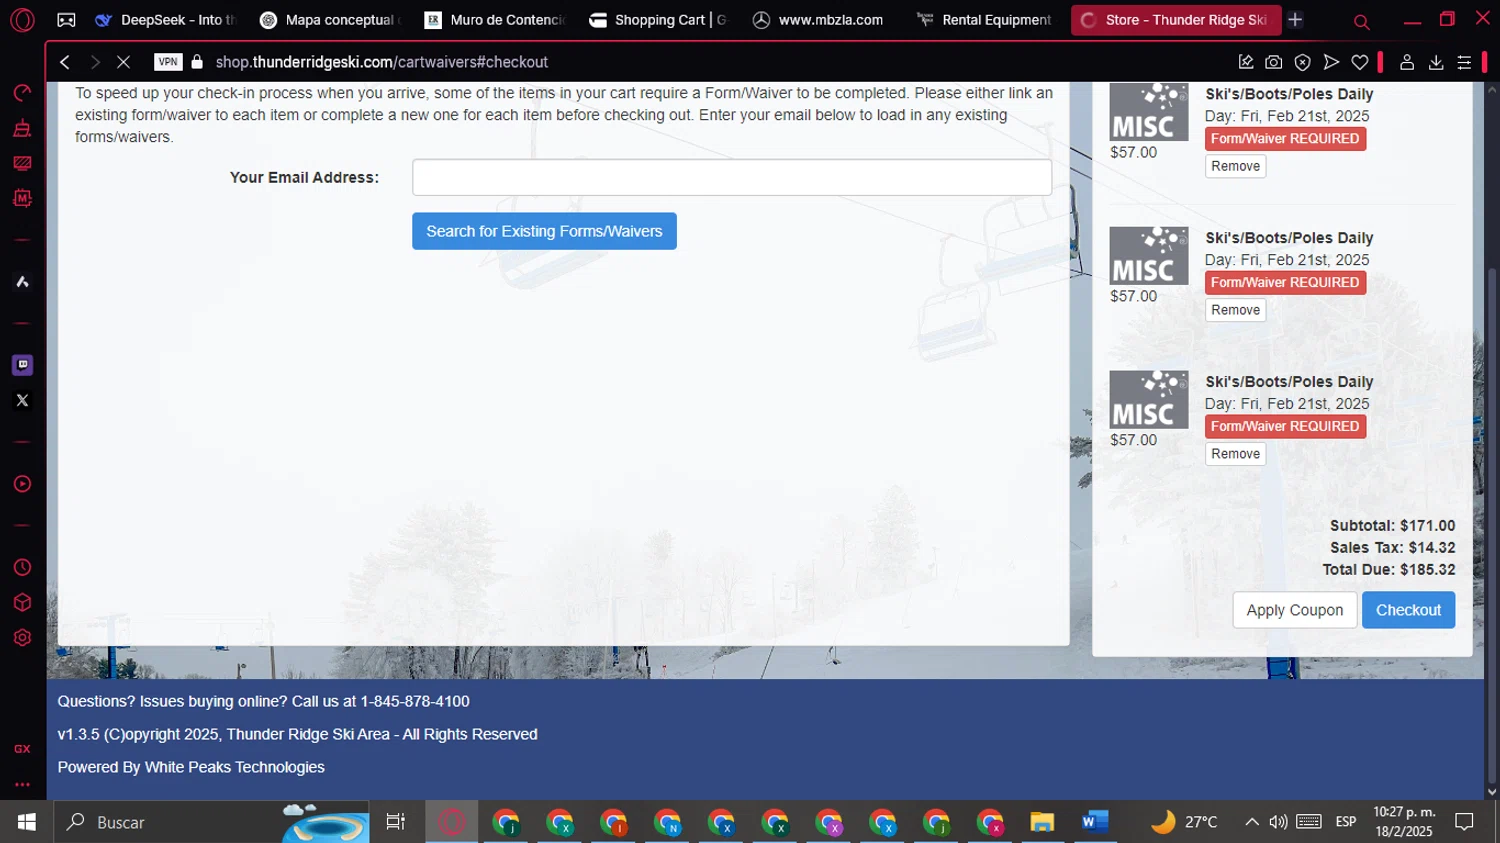The width and height of the screenshot is (1500, 843).
Task: Switch to the Shopping Cart tab
Action: click(659, 20)
